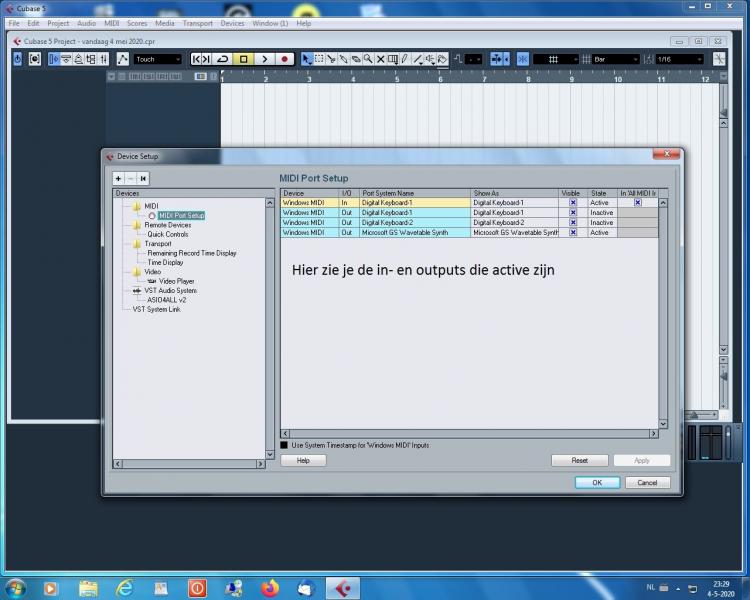The image size is (750, 600).
Task: Open Firefox from the taskbar
Action: coord(270,588)
